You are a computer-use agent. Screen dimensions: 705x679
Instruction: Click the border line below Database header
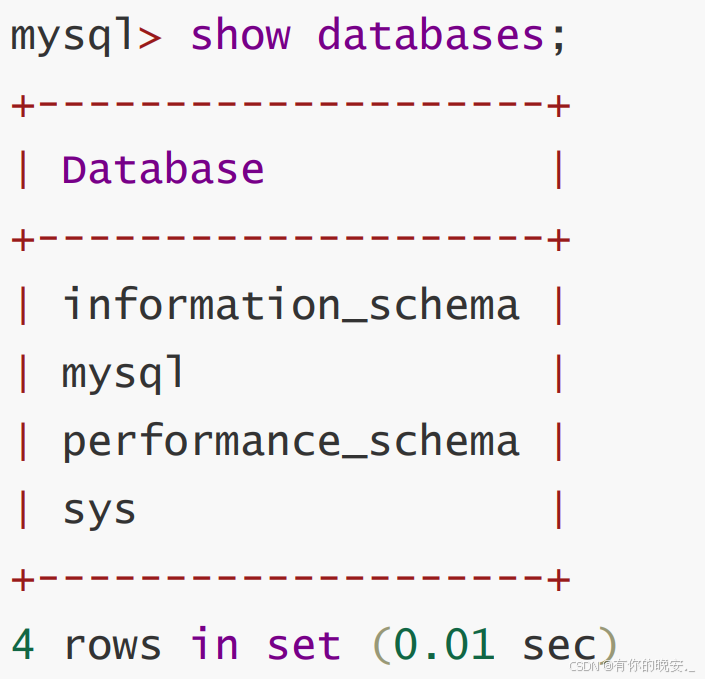point(290,240)
